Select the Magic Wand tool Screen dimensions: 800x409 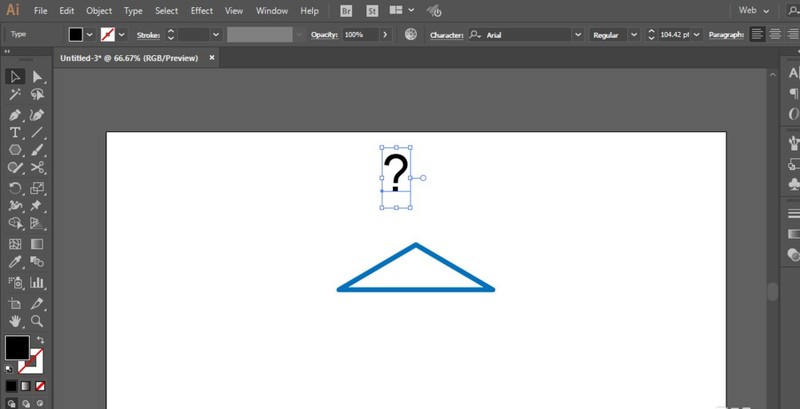[x=15, y=94]
